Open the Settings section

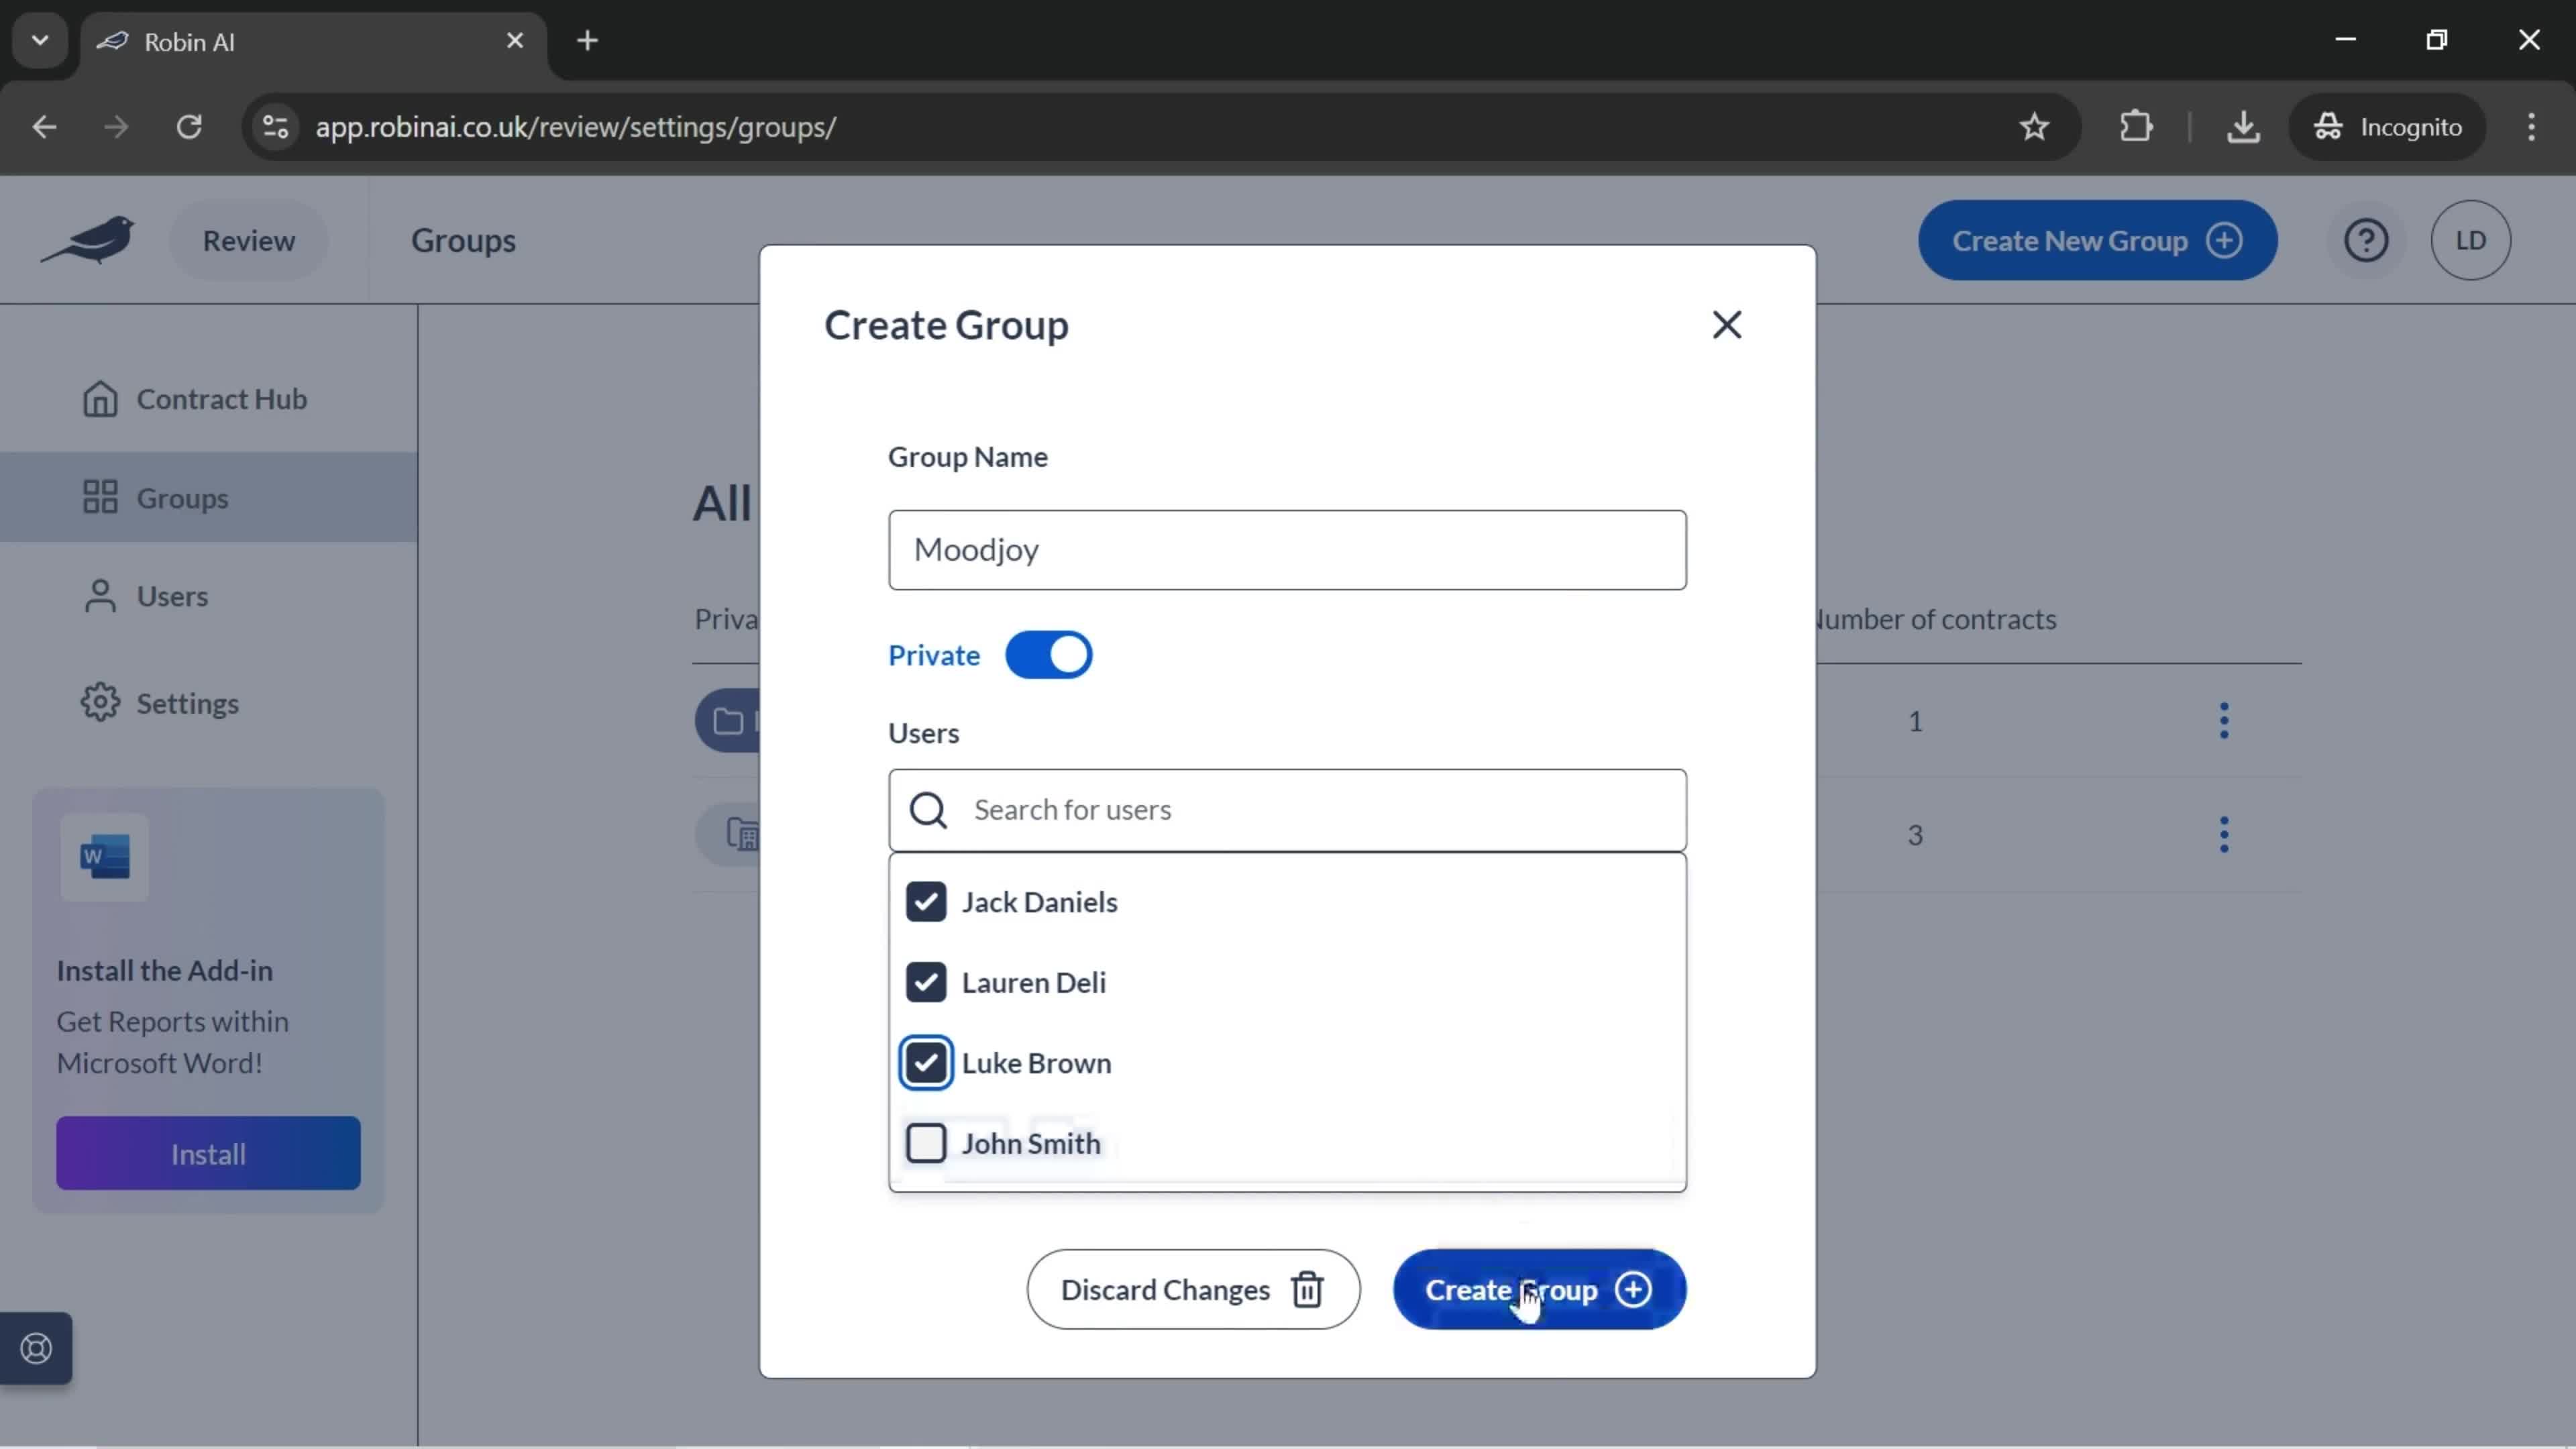(188, 702)
